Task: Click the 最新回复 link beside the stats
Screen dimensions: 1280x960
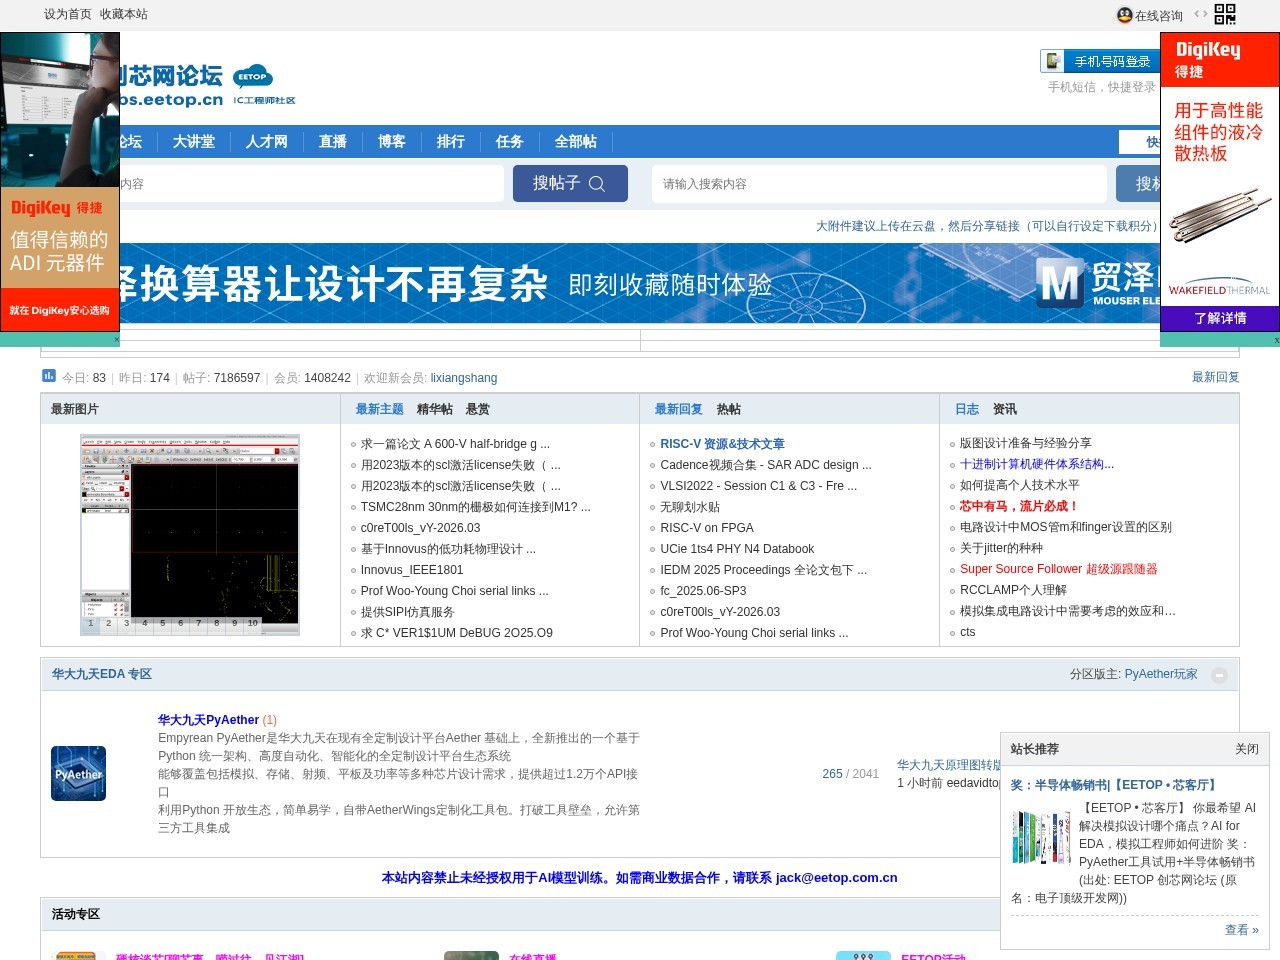Action: 1216,377
